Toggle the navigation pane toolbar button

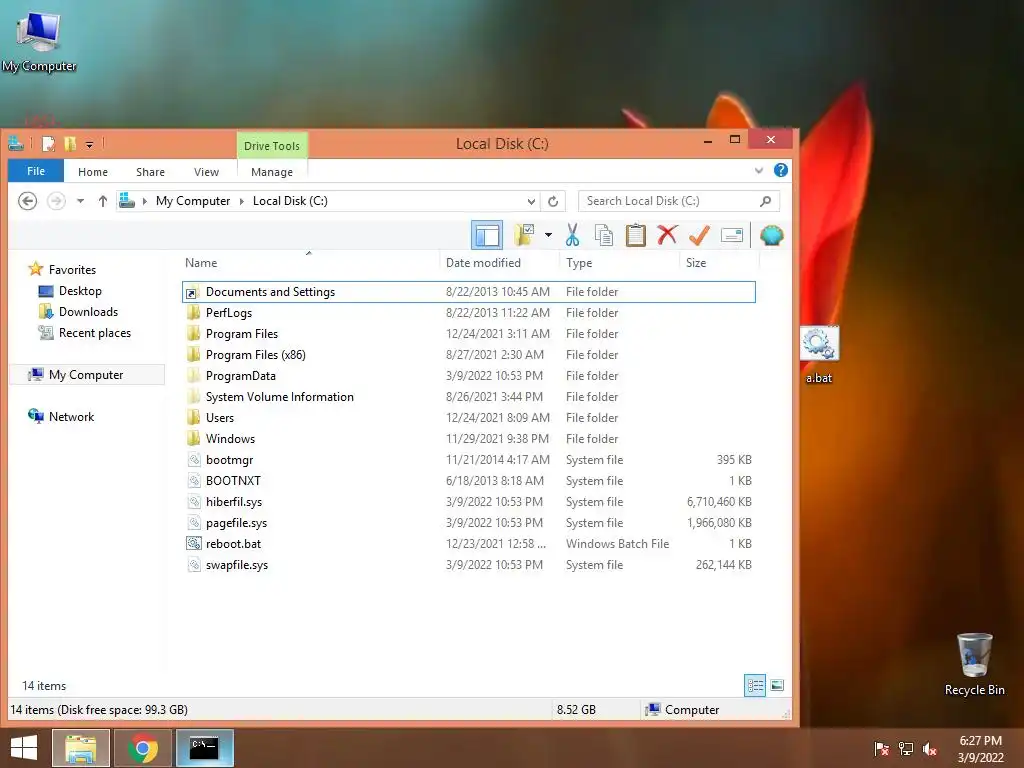point(487,235)
